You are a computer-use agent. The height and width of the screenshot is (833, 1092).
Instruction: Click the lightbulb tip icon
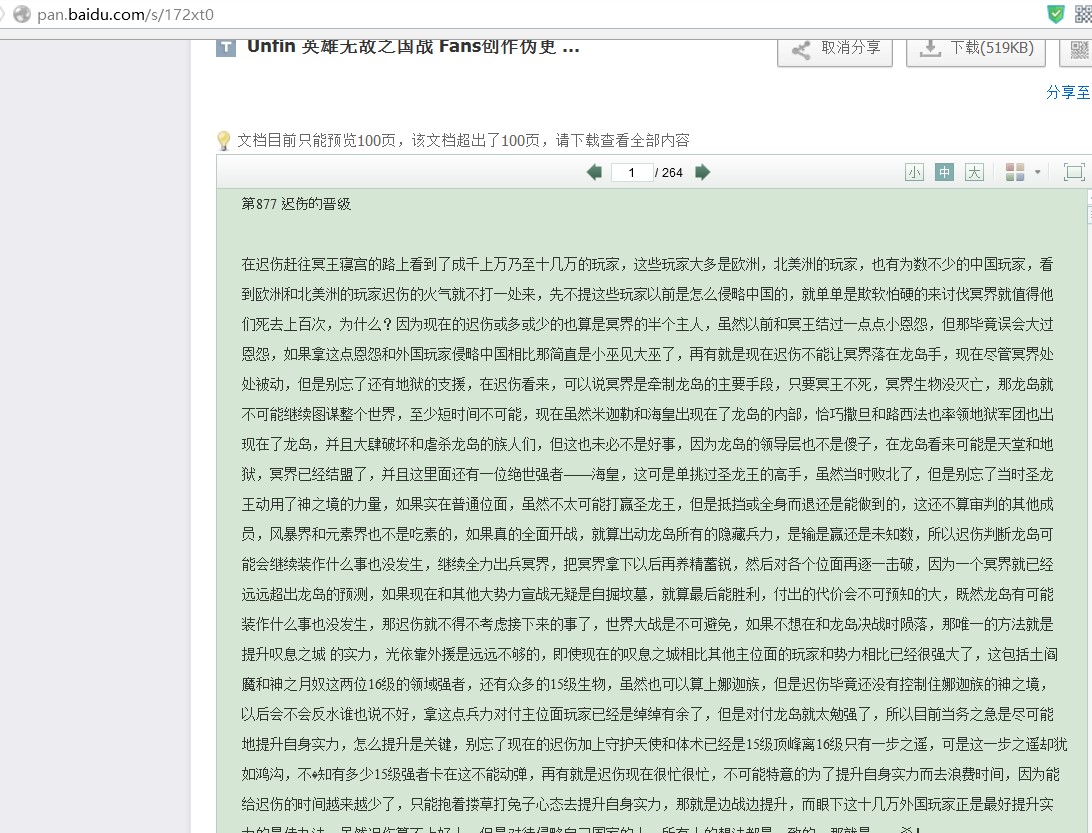[224, 141]
